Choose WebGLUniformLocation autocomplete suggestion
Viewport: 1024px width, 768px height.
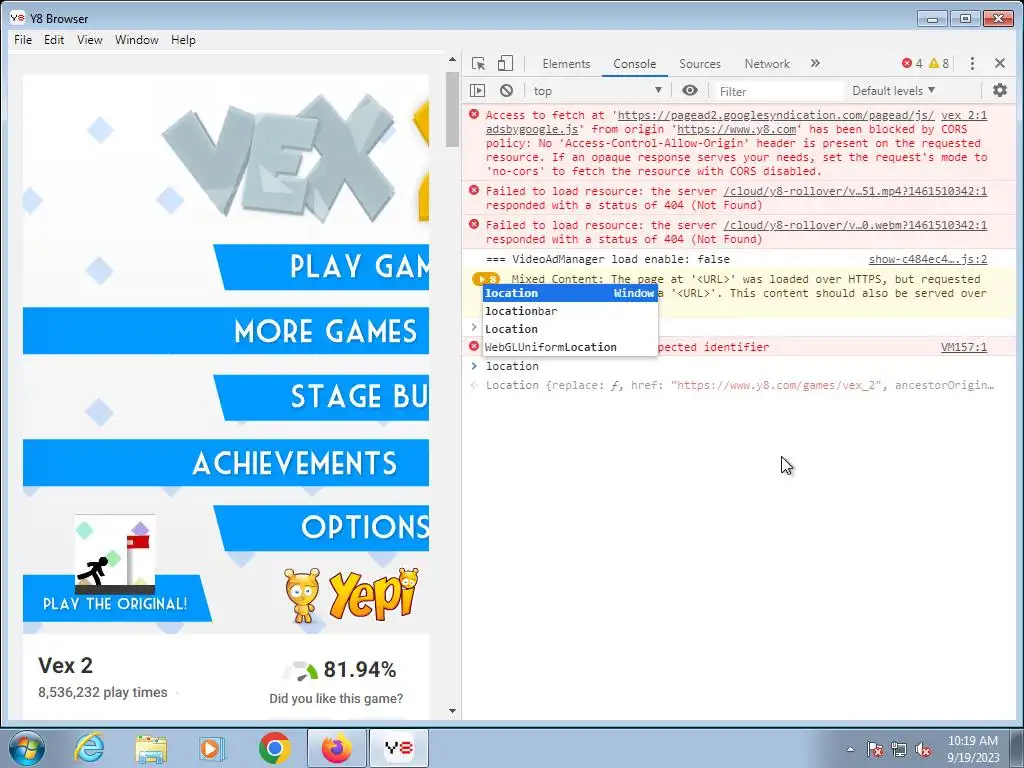(569, 347)
